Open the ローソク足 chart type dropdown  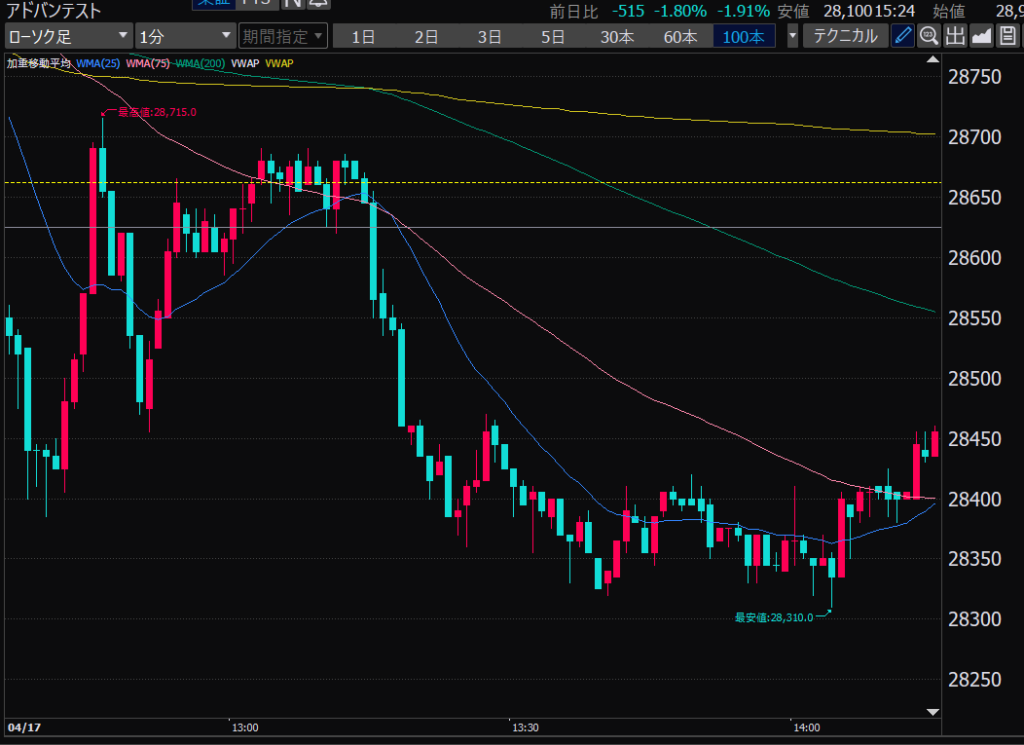click(67, 36)
